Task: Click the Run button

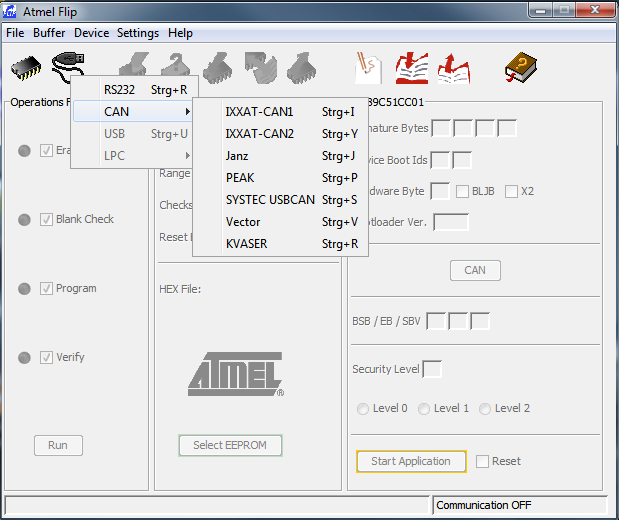Action: pyautogui.click(x=58, y=445)
